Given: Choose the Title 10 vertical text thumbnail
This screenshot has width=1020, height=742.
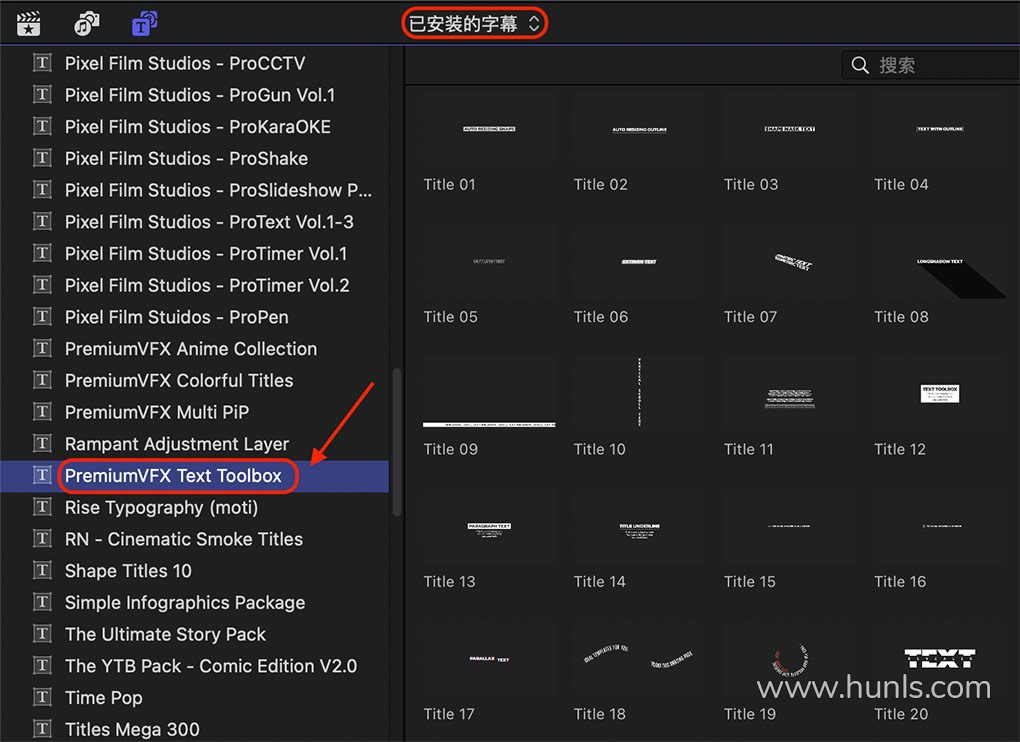Looking at the screenshot, I should tap(639, 394).
